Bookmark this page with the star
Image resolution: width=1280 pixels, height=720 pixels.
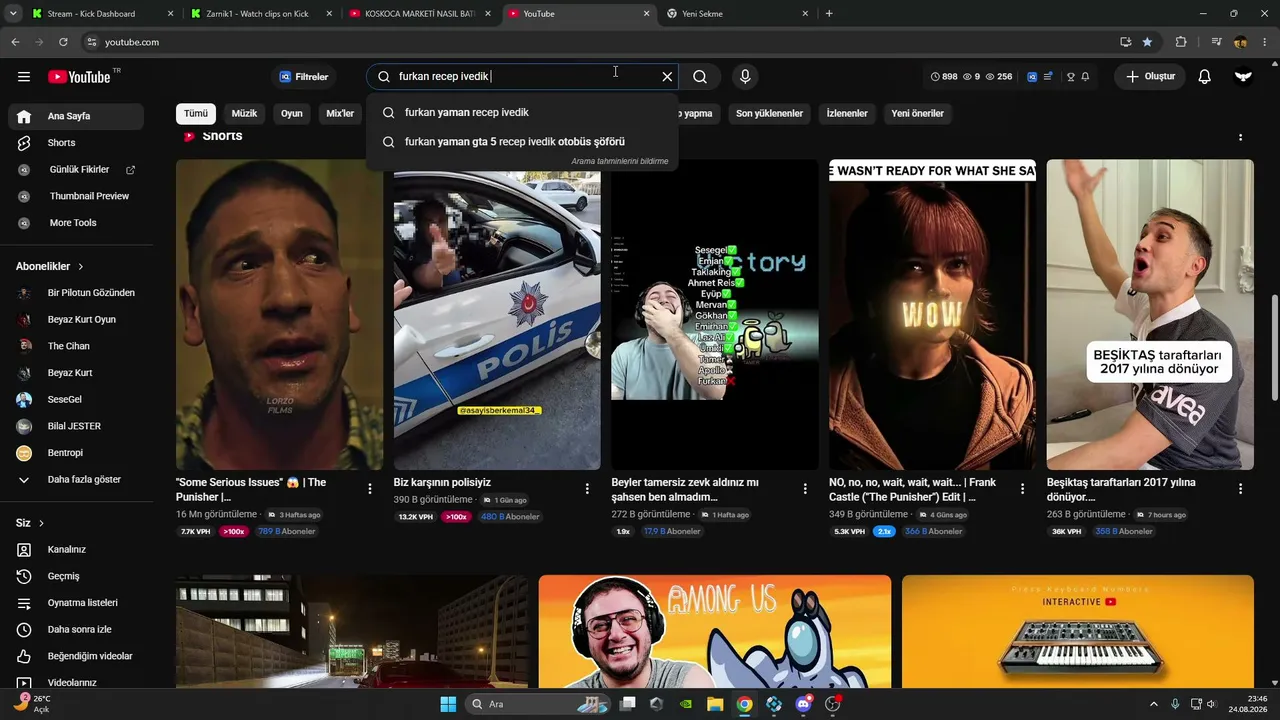coord(1147,42)
